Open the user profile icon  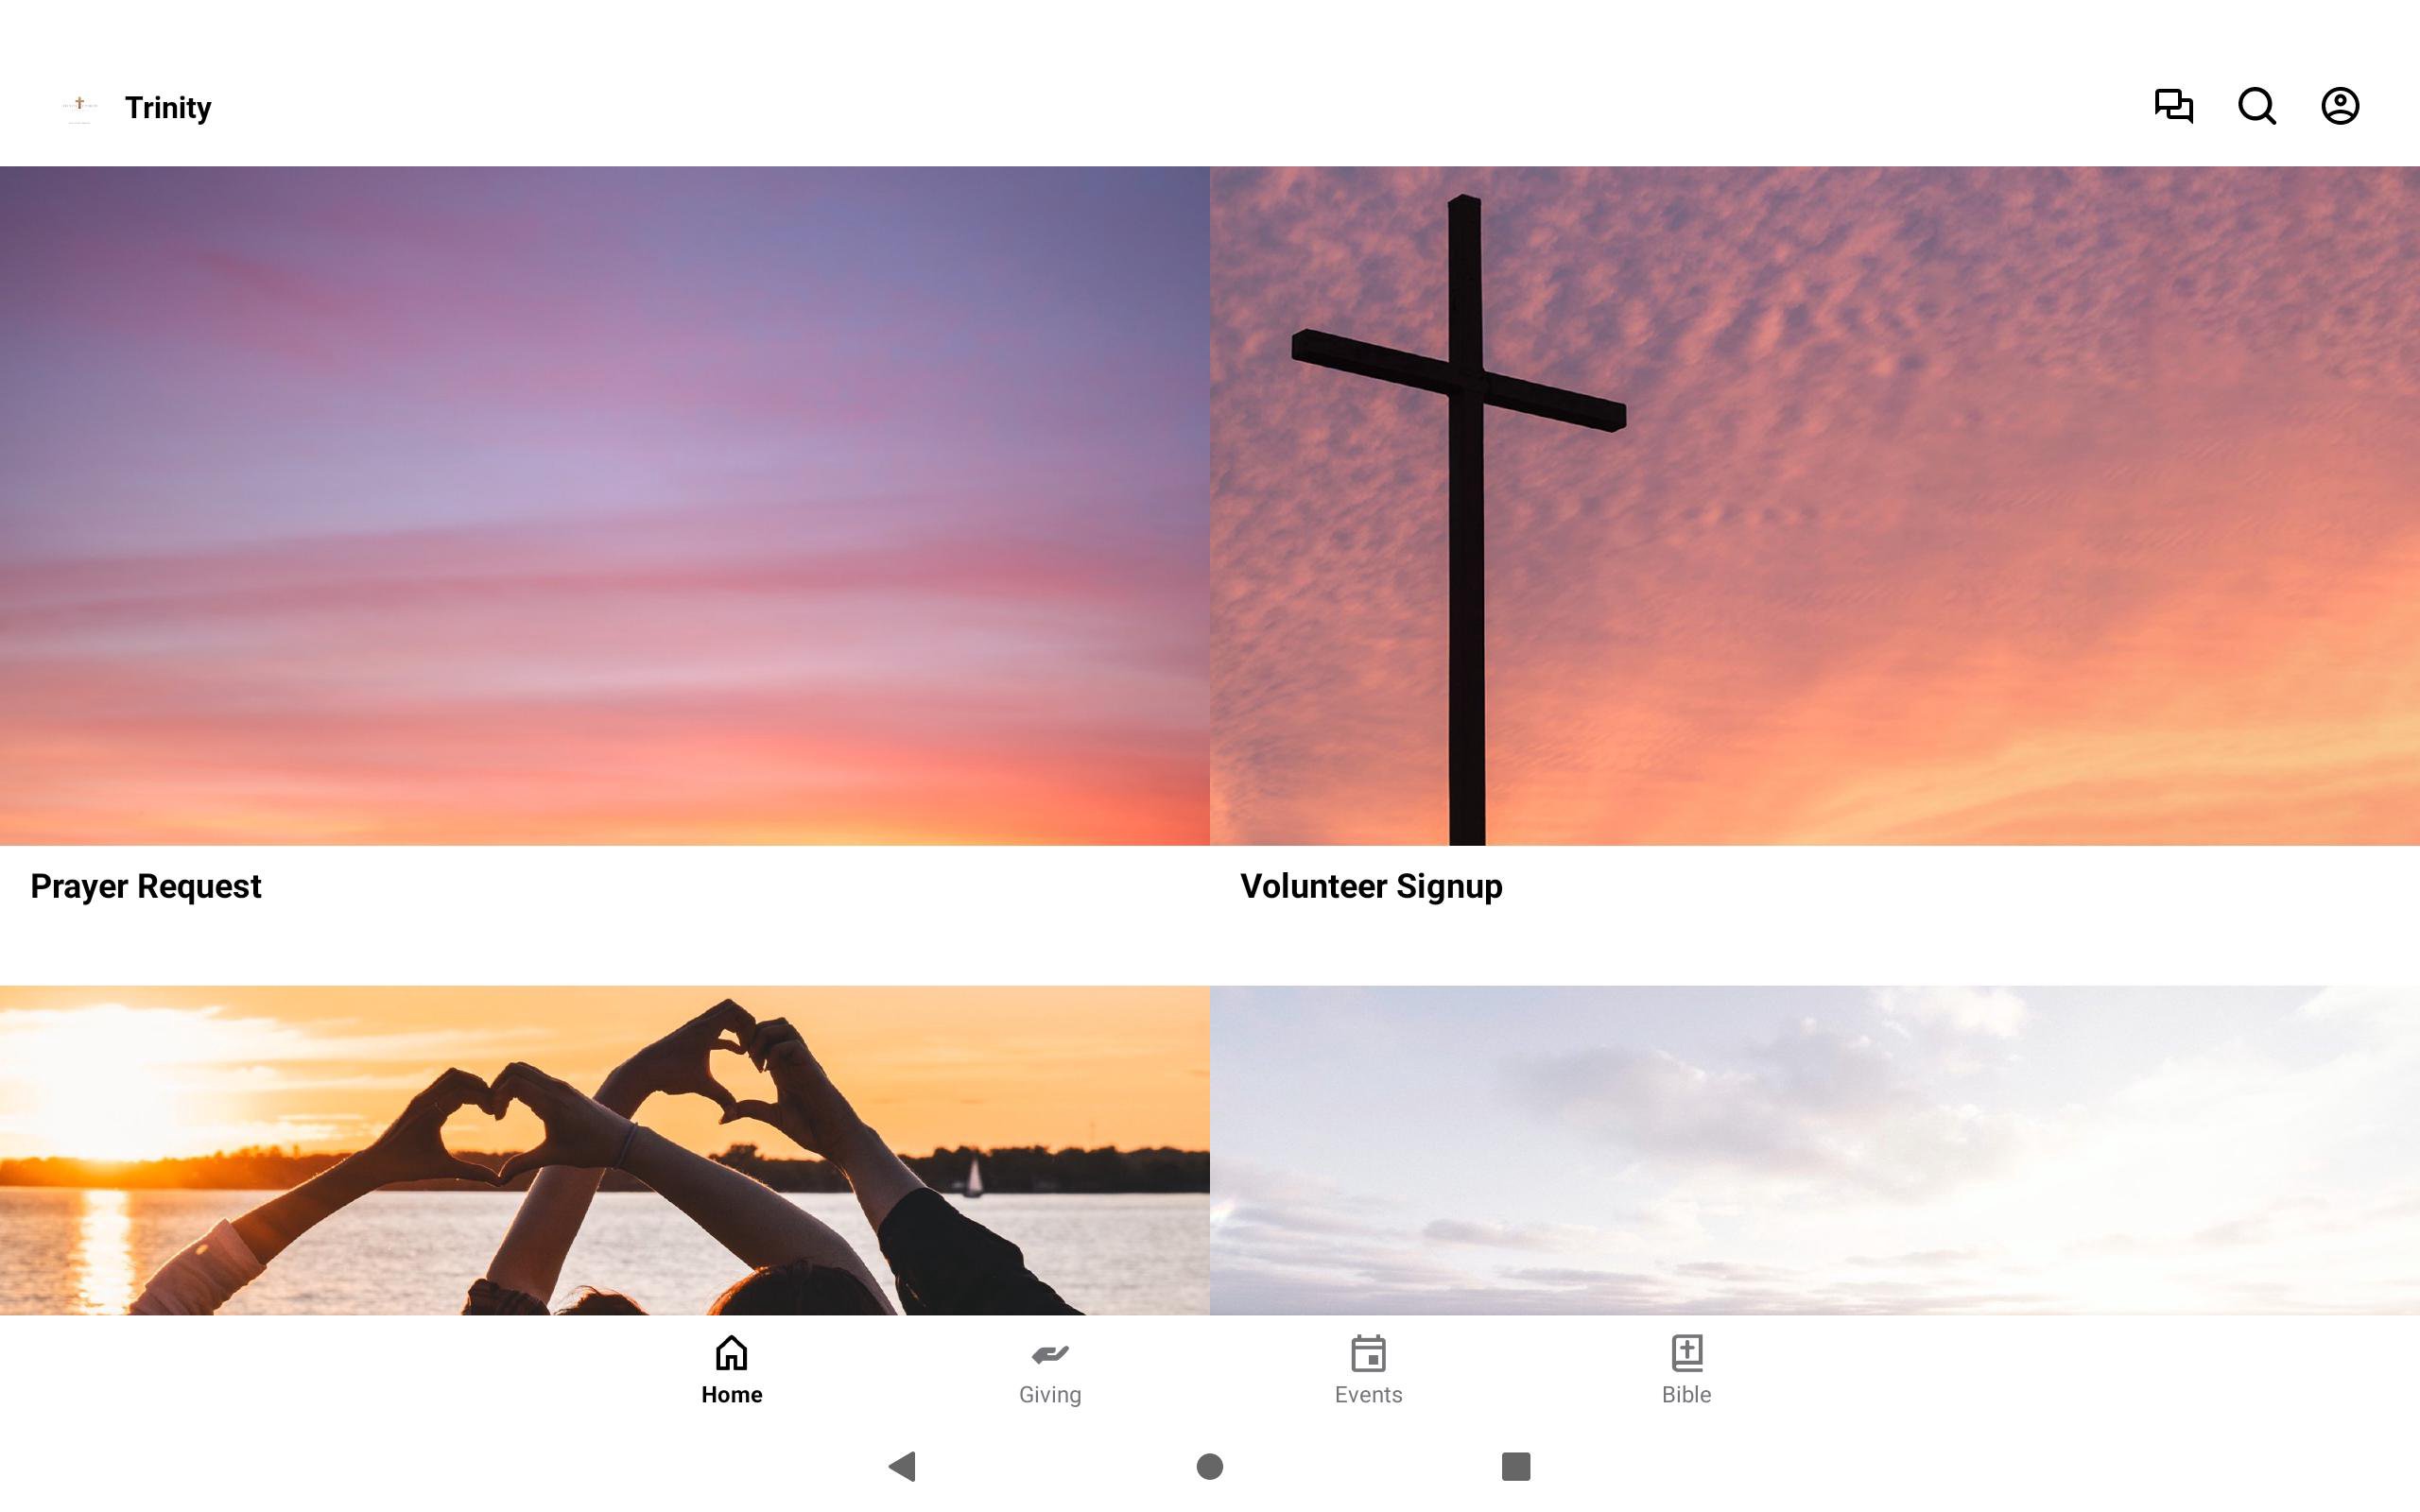pos(2340,106)
